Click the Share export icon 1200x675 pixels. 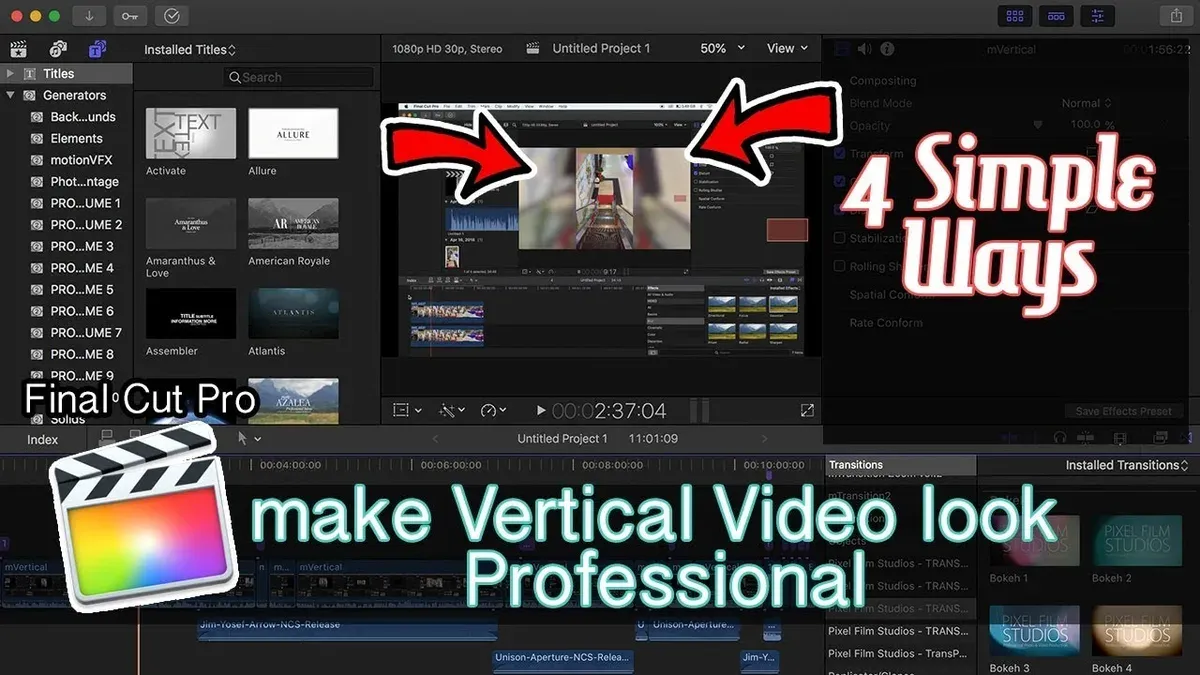click(1175, 16)
